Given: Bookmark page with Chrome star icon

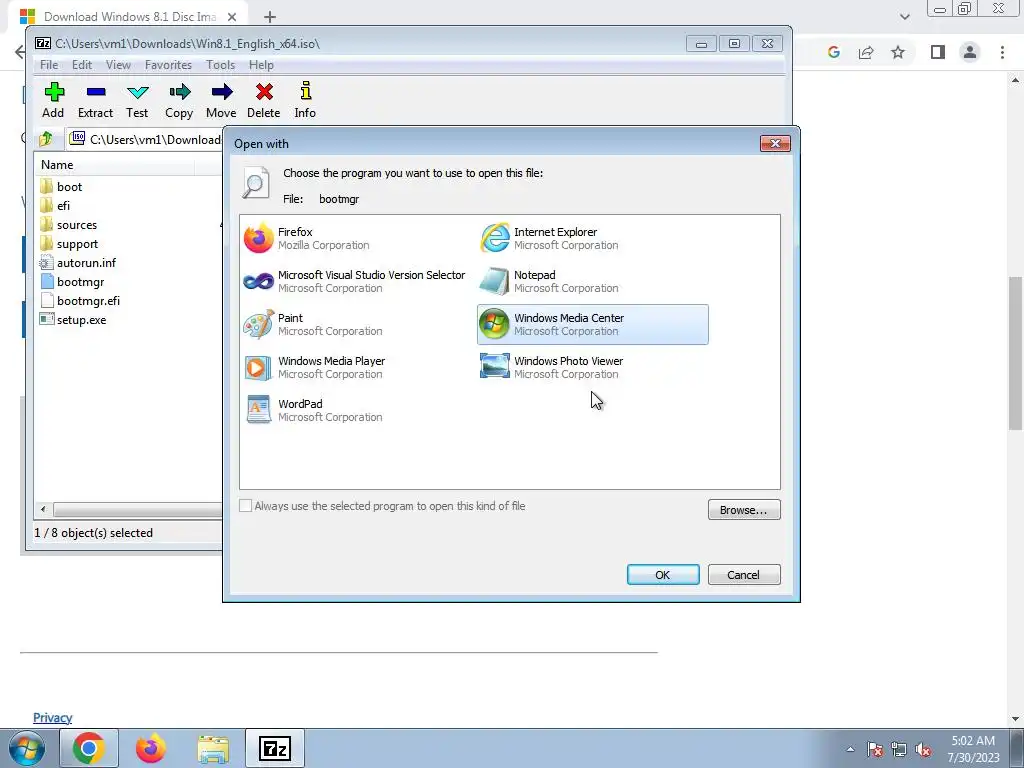Looking at the screenshot, I should point(899,52).
